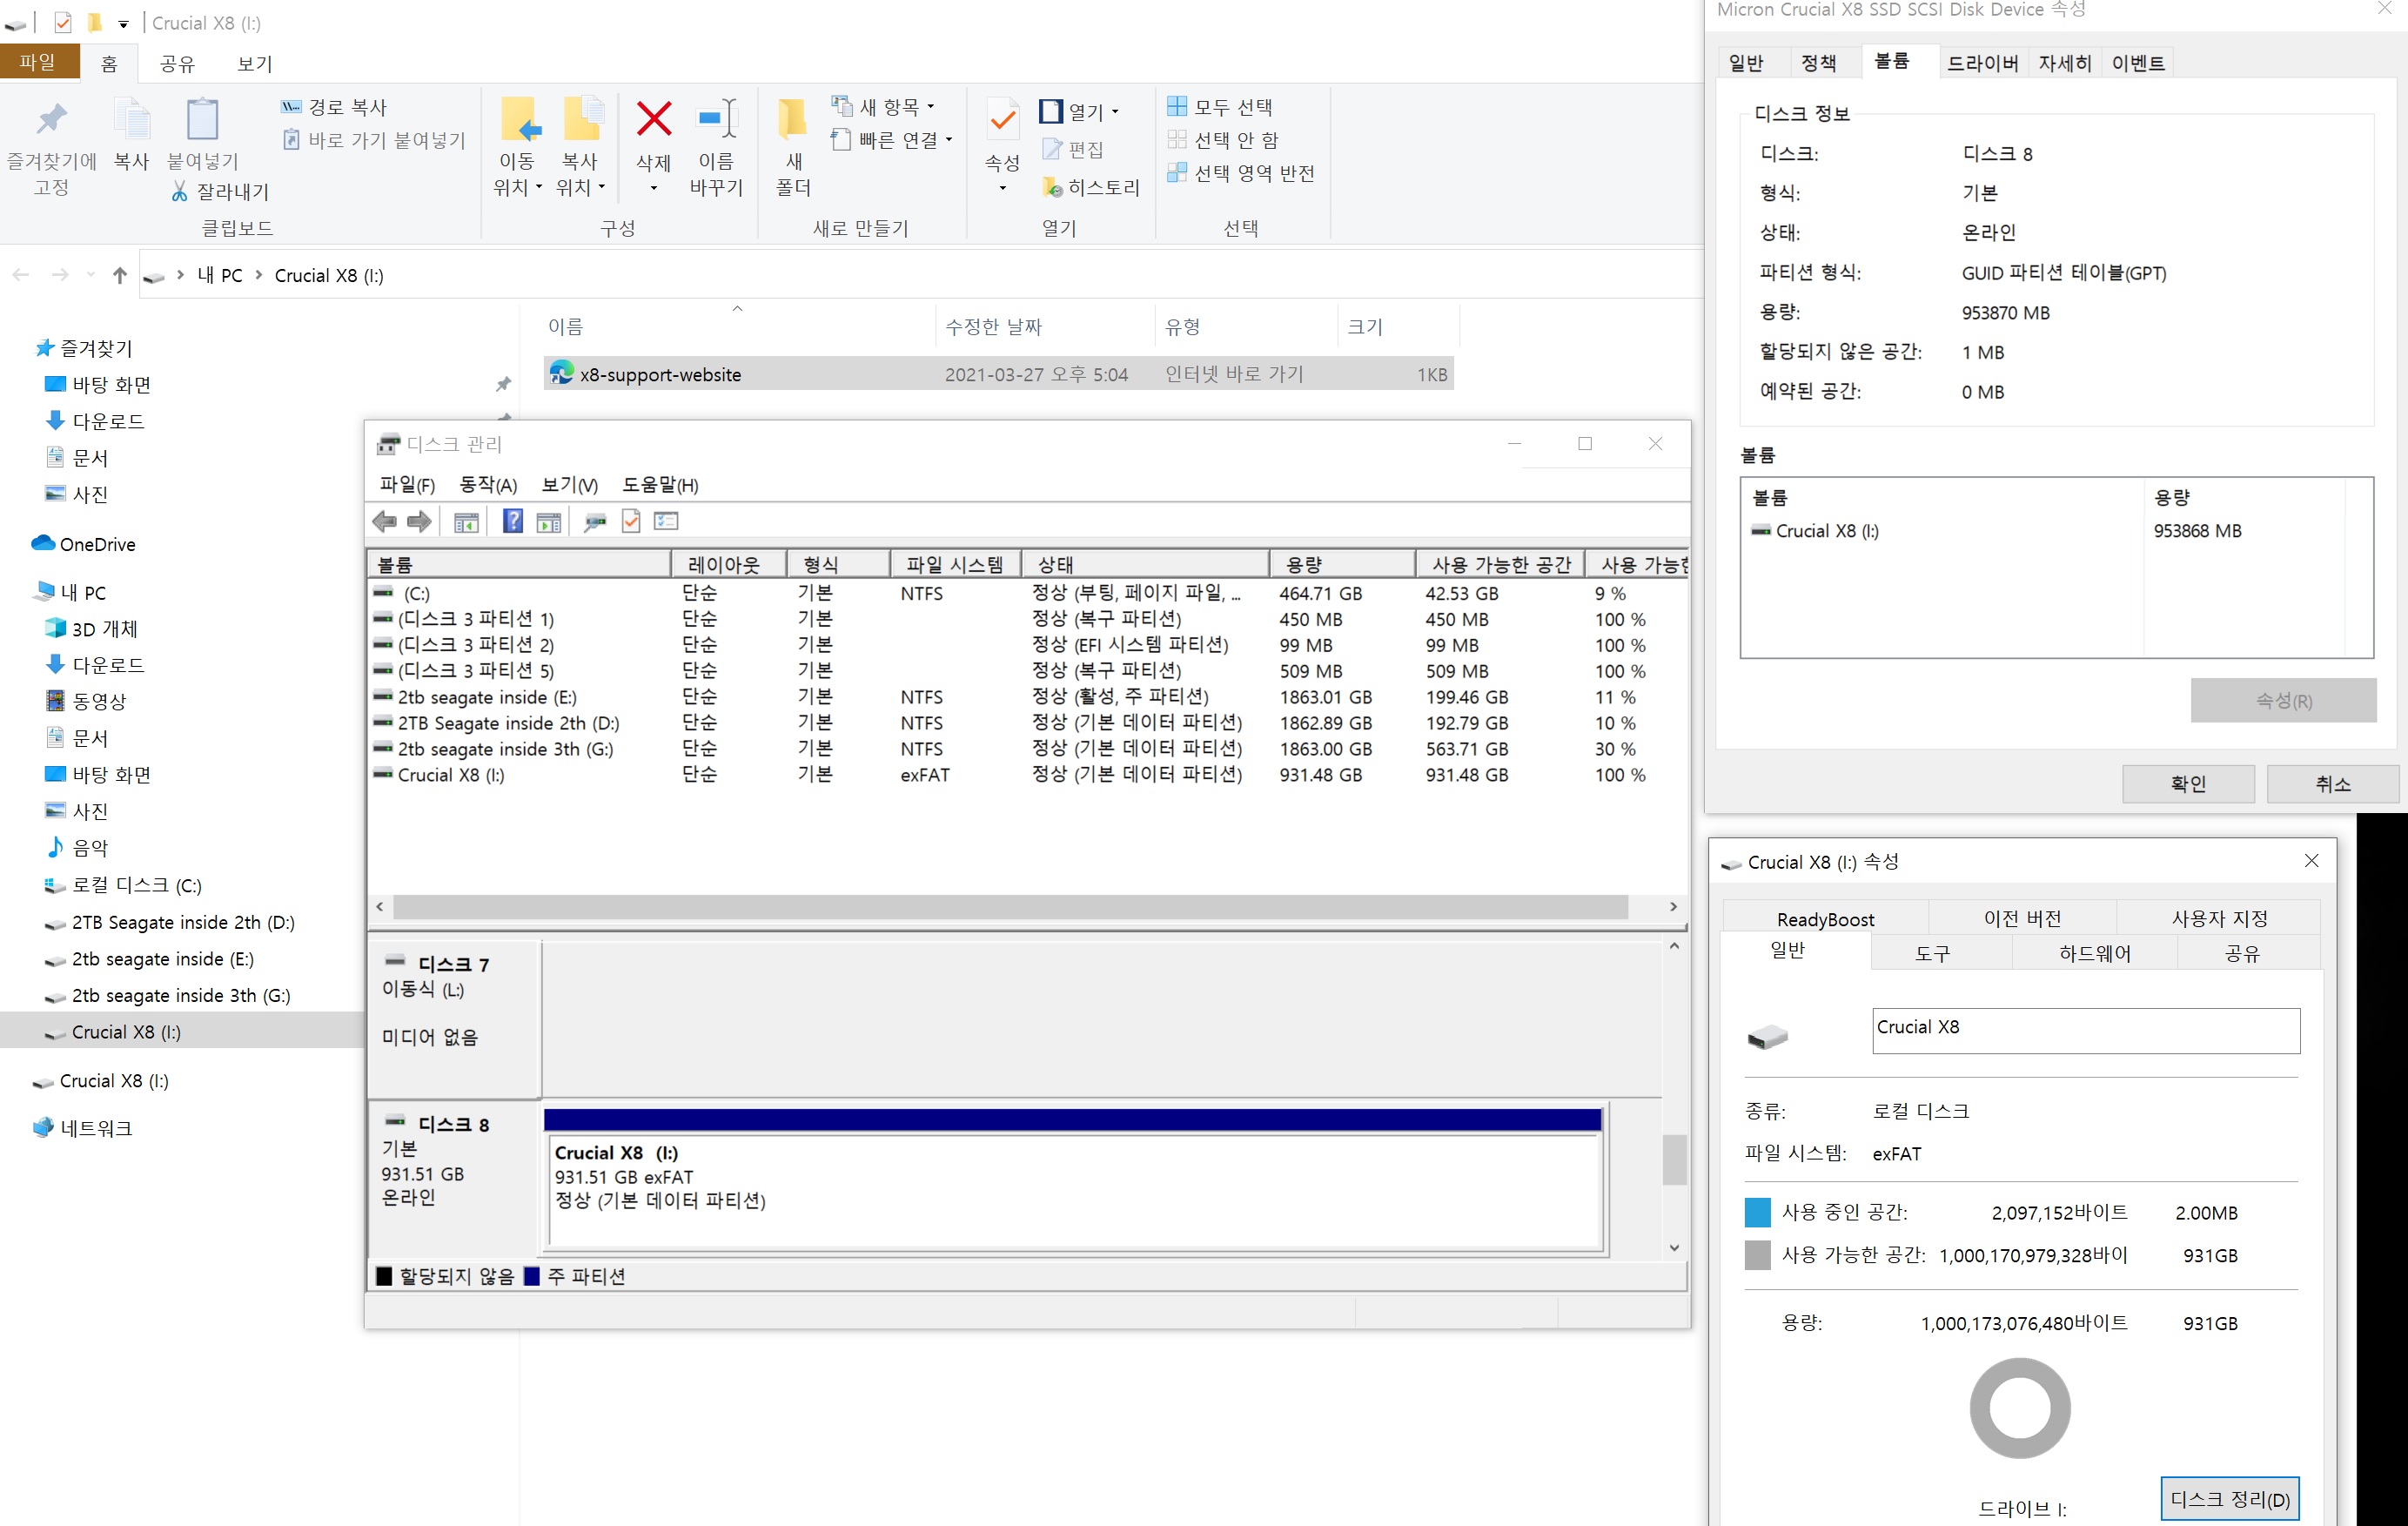Open View (보기) menu in Disk Management
The image size is (2408, 1526).
click(569, 485)
